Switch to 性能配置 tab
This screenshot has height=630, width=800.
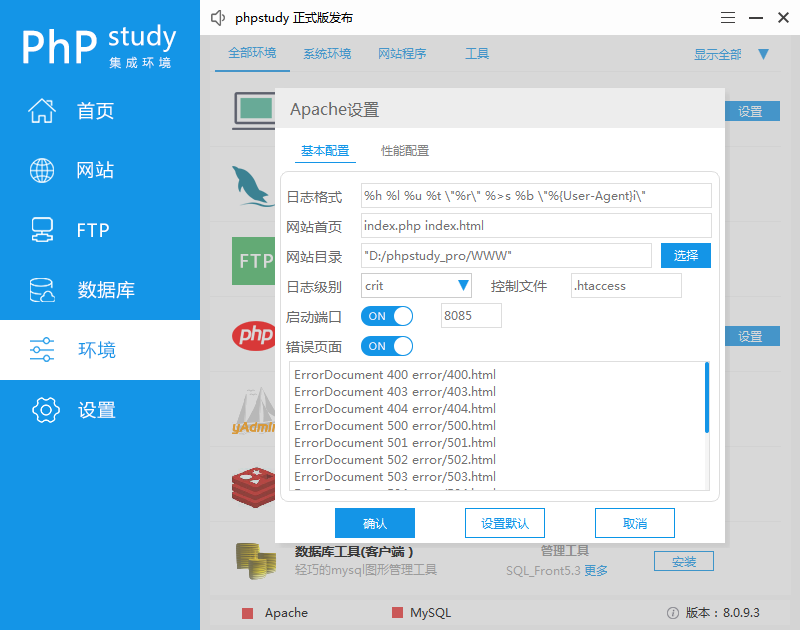click(405, 150)
